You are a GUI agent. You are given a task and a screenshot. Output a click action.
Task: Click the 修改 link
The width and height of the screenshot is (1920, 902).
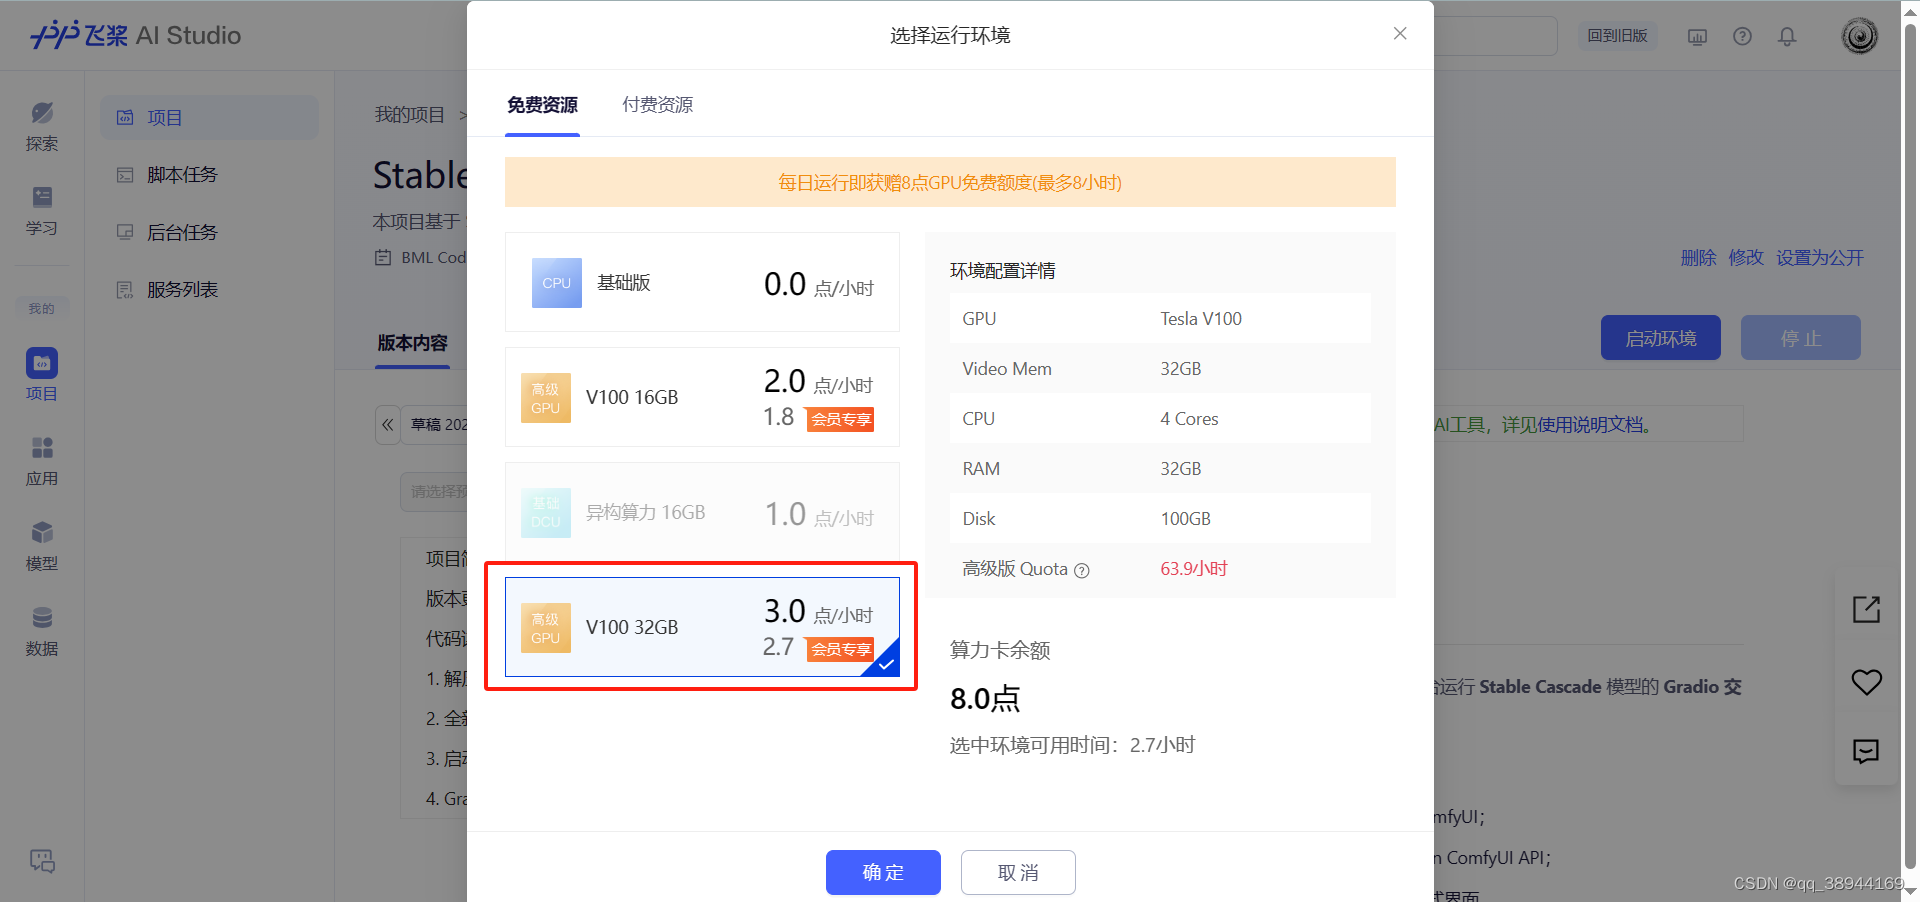click(x=1746, y=258)
